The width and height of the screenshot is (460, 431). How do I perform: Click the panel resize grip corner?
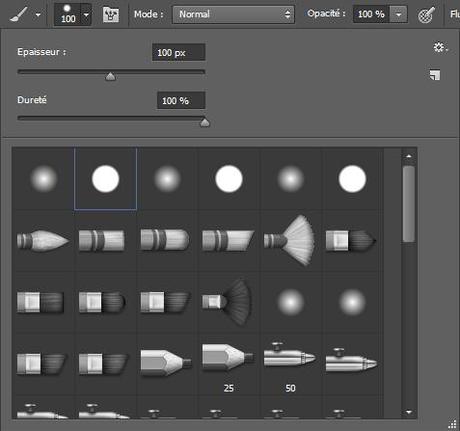(453, 424)
